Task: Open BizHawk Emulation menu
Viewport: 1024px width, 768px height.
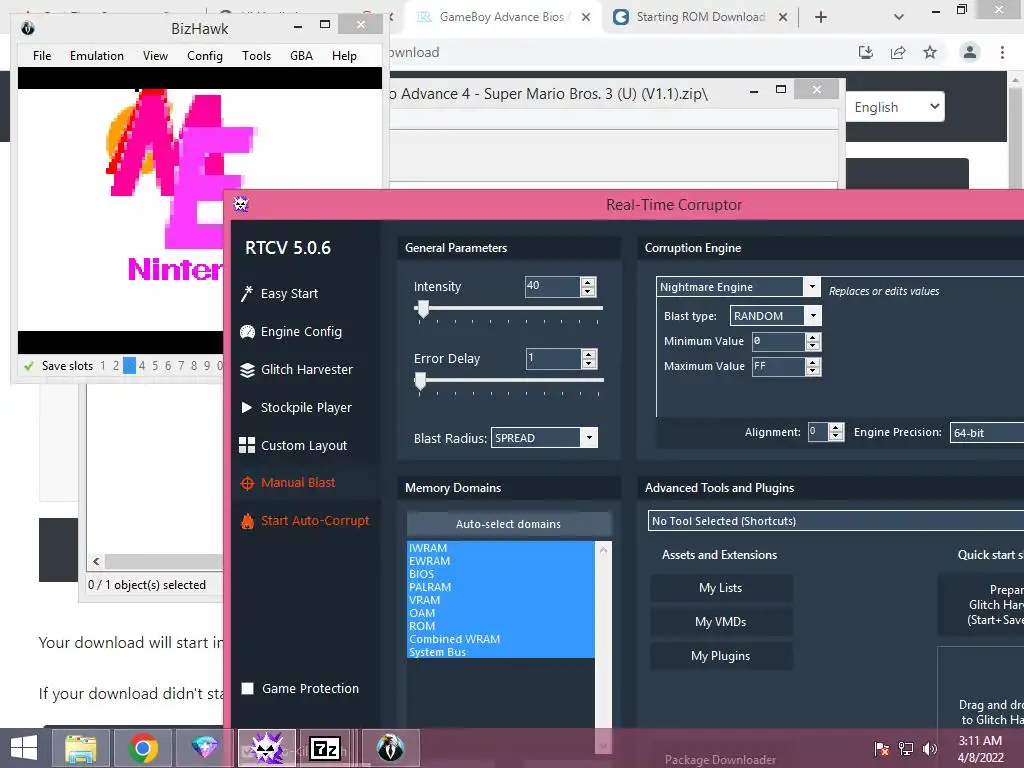Action: (x=97, y=56)
